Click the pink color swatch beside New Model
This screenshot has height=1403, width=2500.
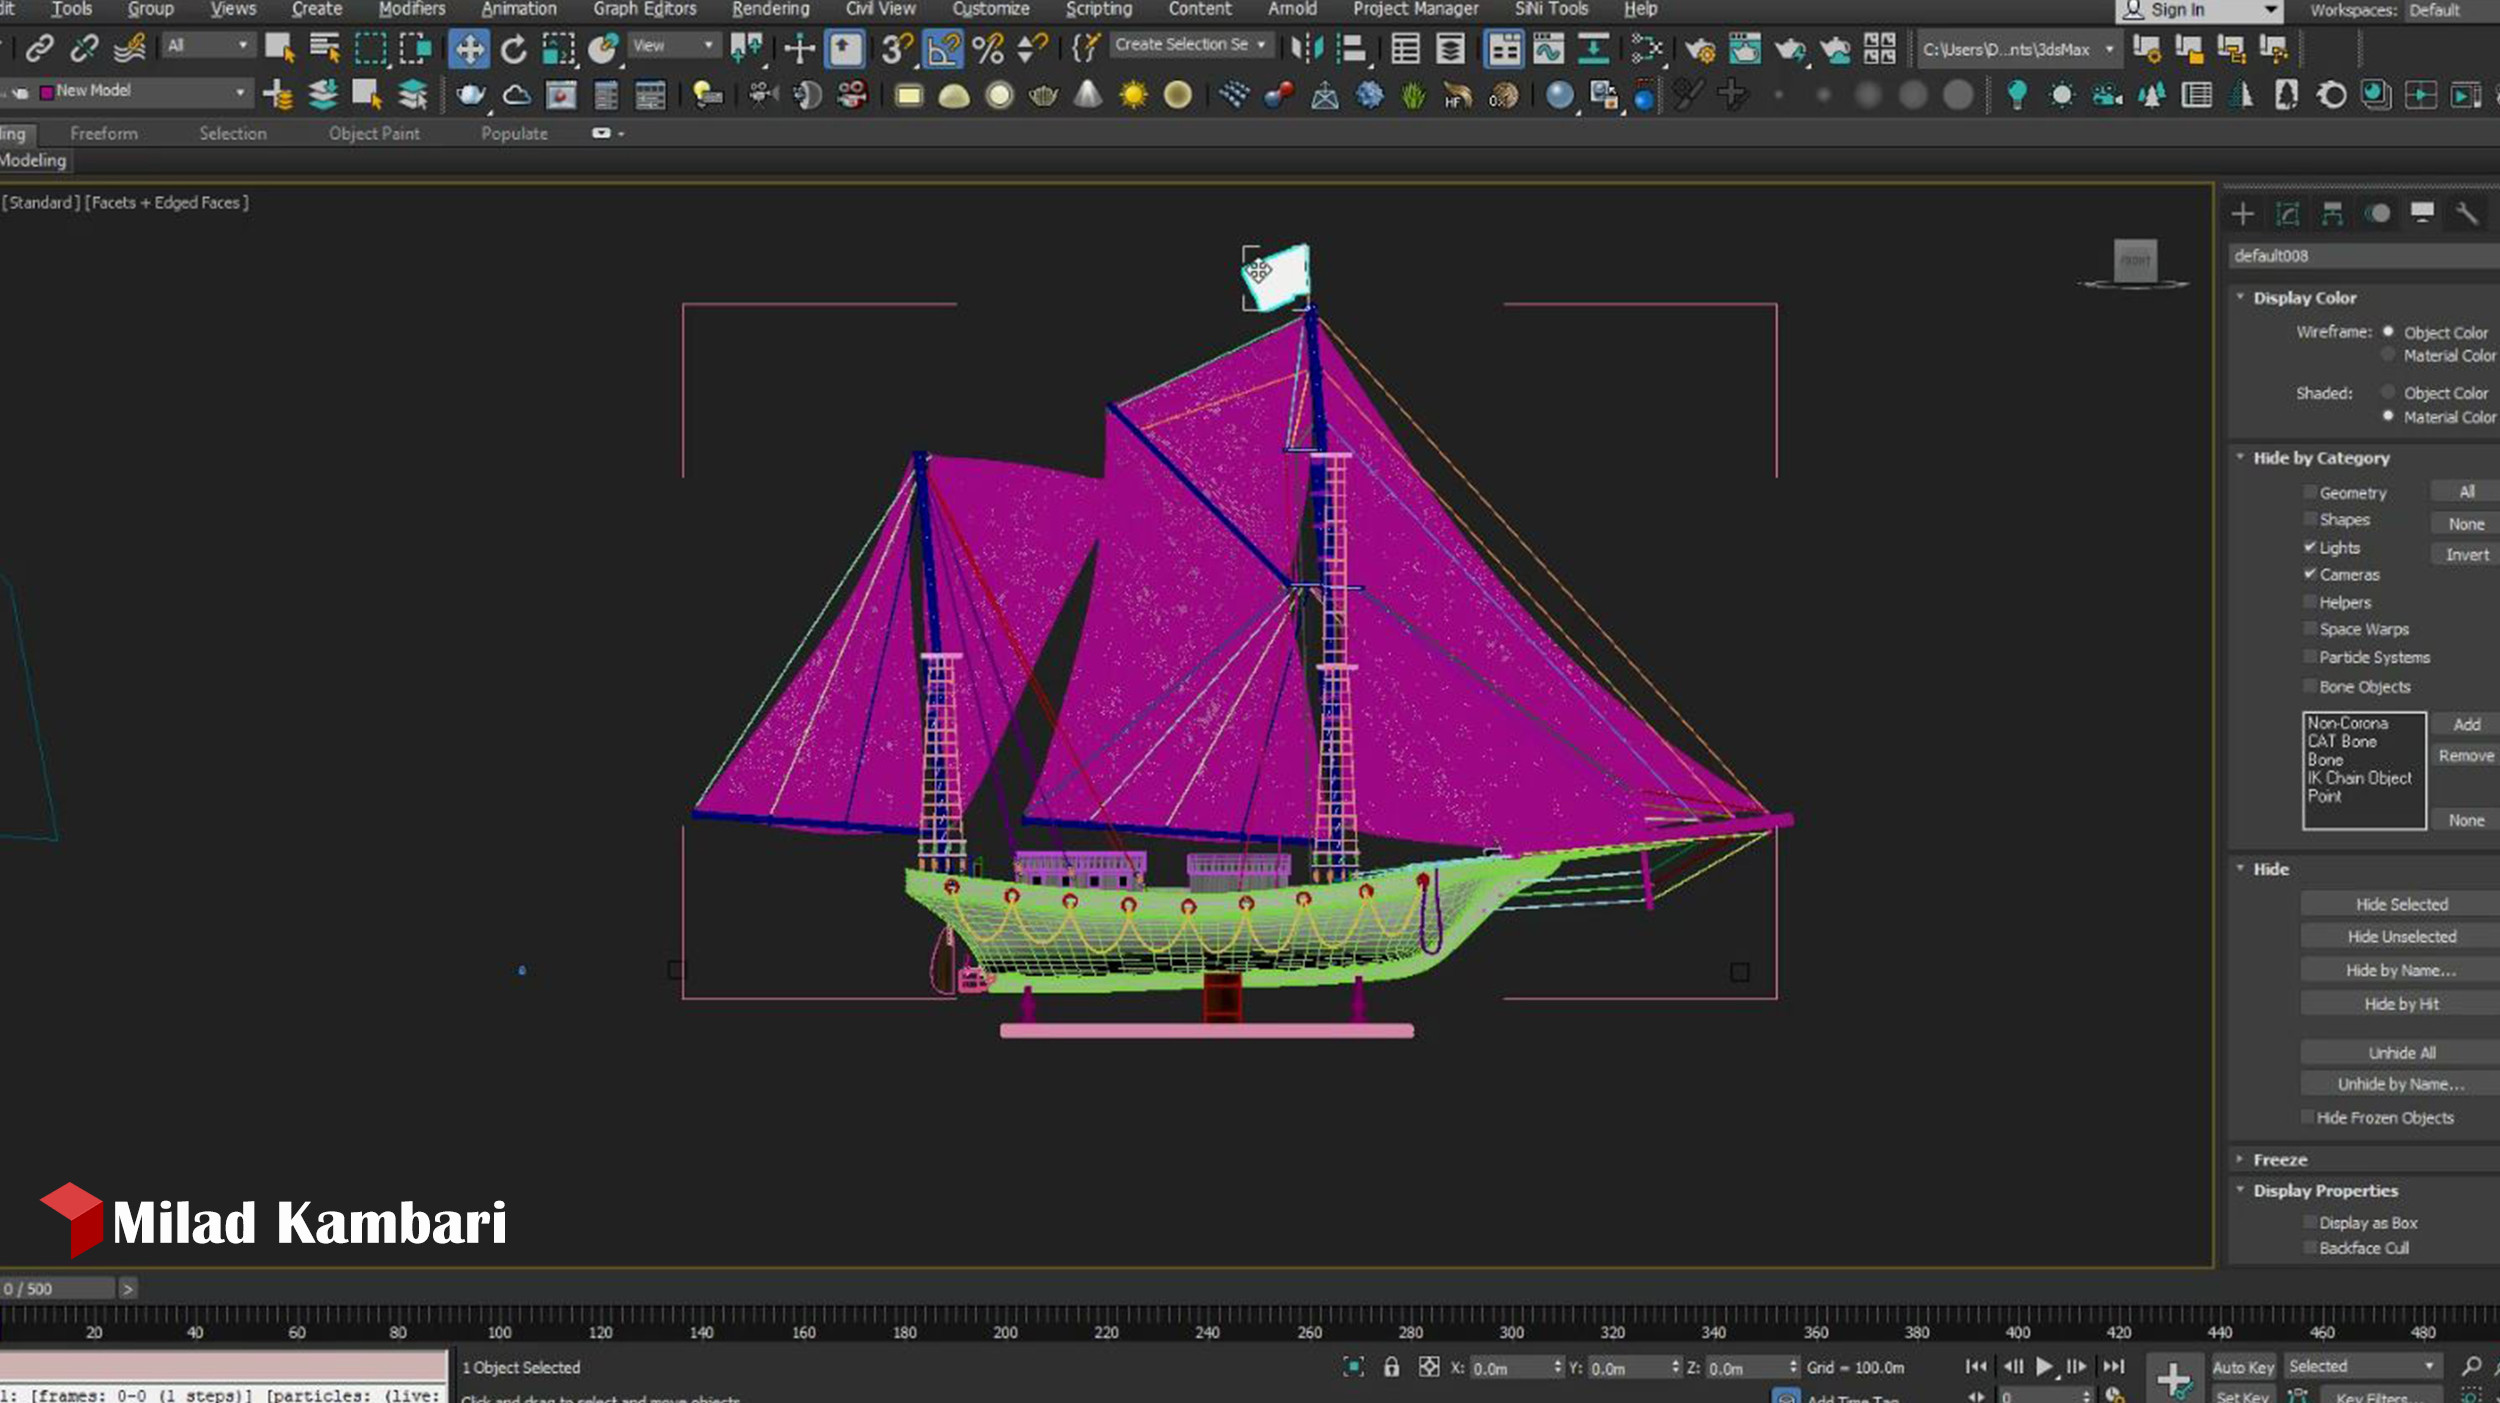[48, 91]
